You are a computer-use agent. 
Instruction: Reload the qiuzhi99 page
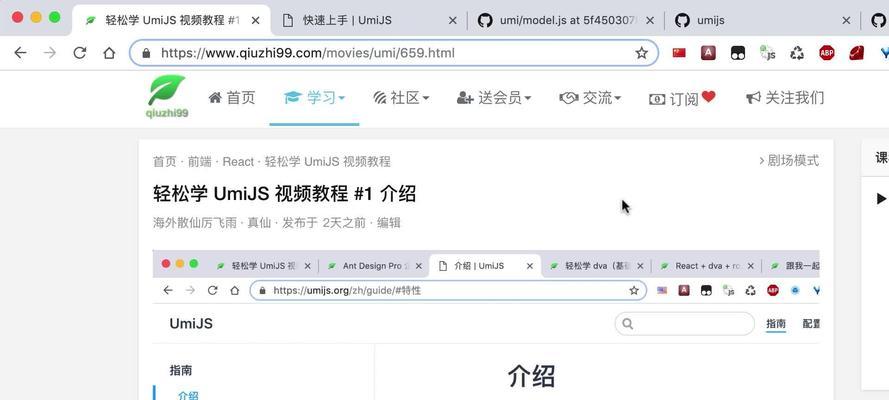pyautogui.click(x=80, y=53)
